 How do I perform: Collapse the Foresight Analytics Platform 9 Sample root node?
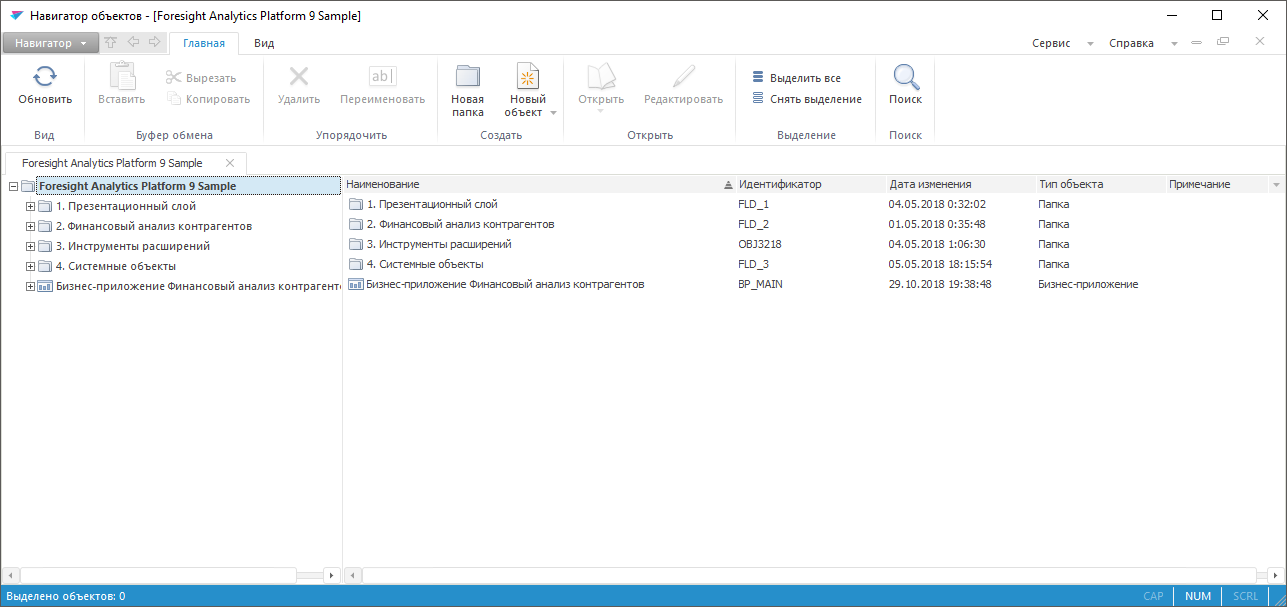coord(13,186)
